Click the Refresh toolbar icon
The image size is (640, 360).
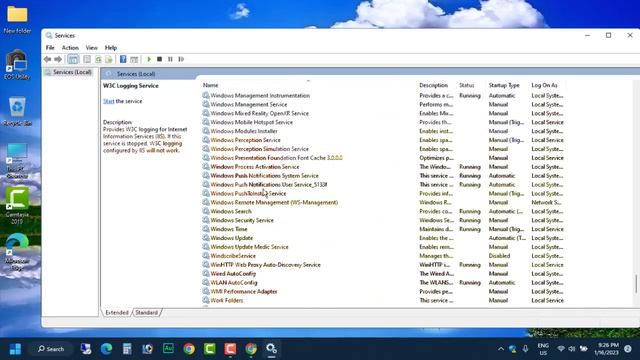click(98, 59)
